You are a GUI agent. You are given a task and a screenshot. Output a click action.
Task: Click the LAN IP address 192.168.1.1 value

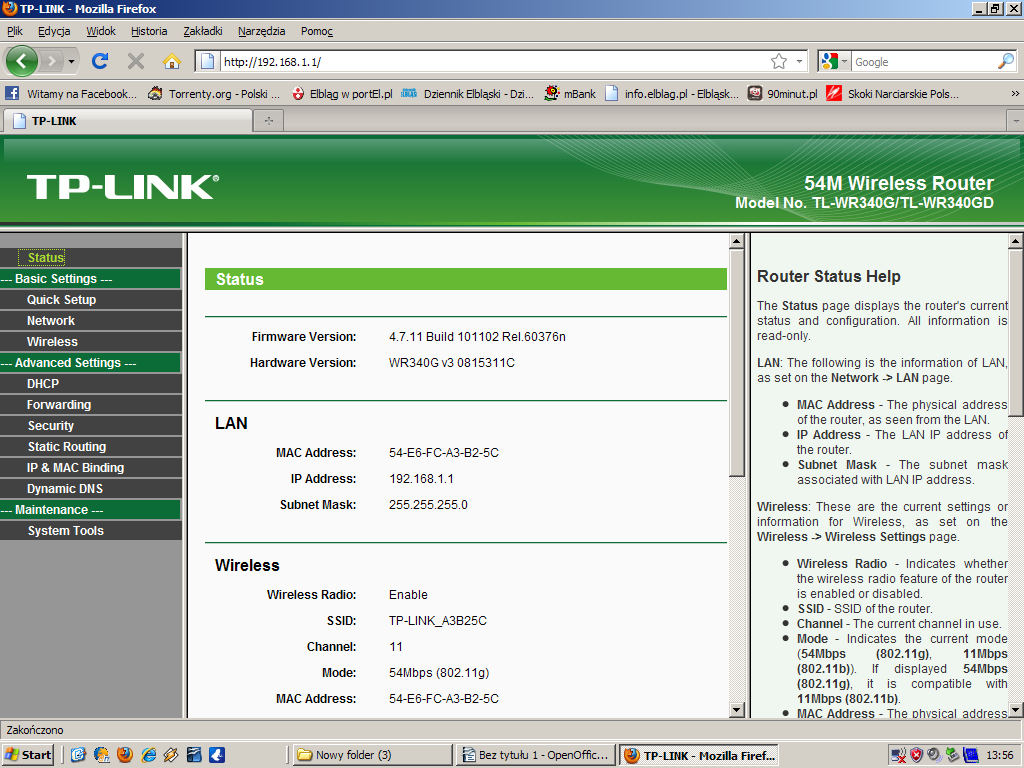(421, 479)
